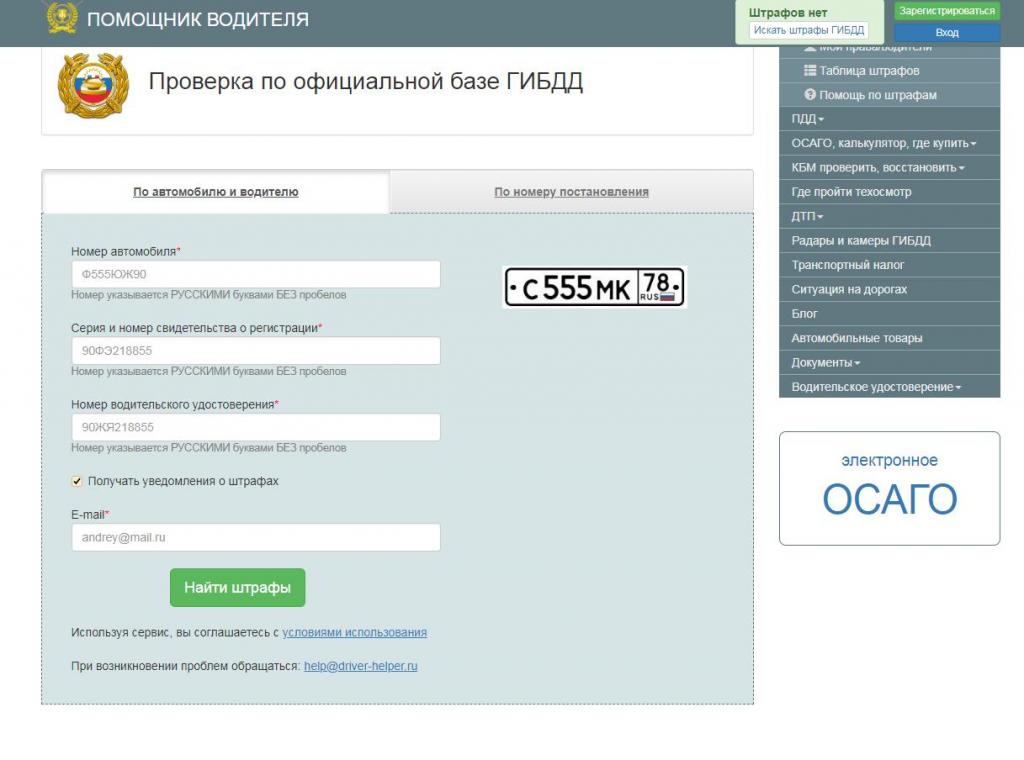Click the table icon next to Таблица штрафов
Image resolution: width=1024 pixels, height=760 pixels.
click(x=810, y=71)
